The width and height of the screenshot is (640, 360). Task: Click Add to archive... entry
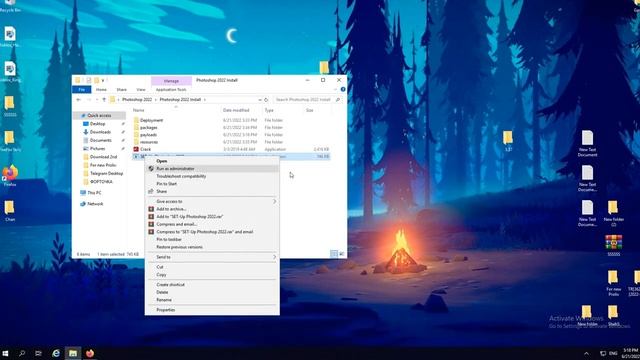212,209
